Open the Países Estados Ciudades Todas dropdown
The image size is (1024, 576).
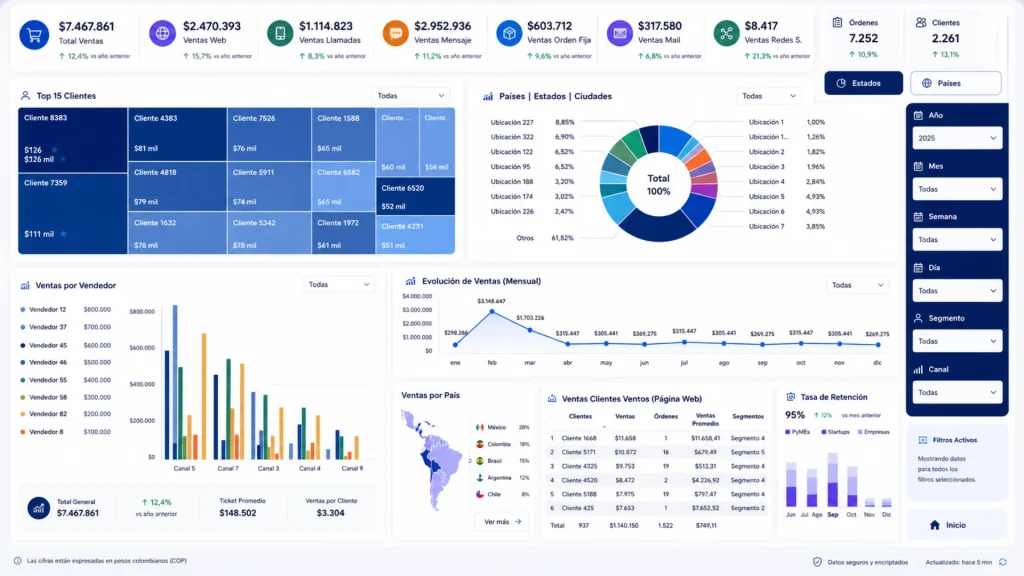click(769, 96)
